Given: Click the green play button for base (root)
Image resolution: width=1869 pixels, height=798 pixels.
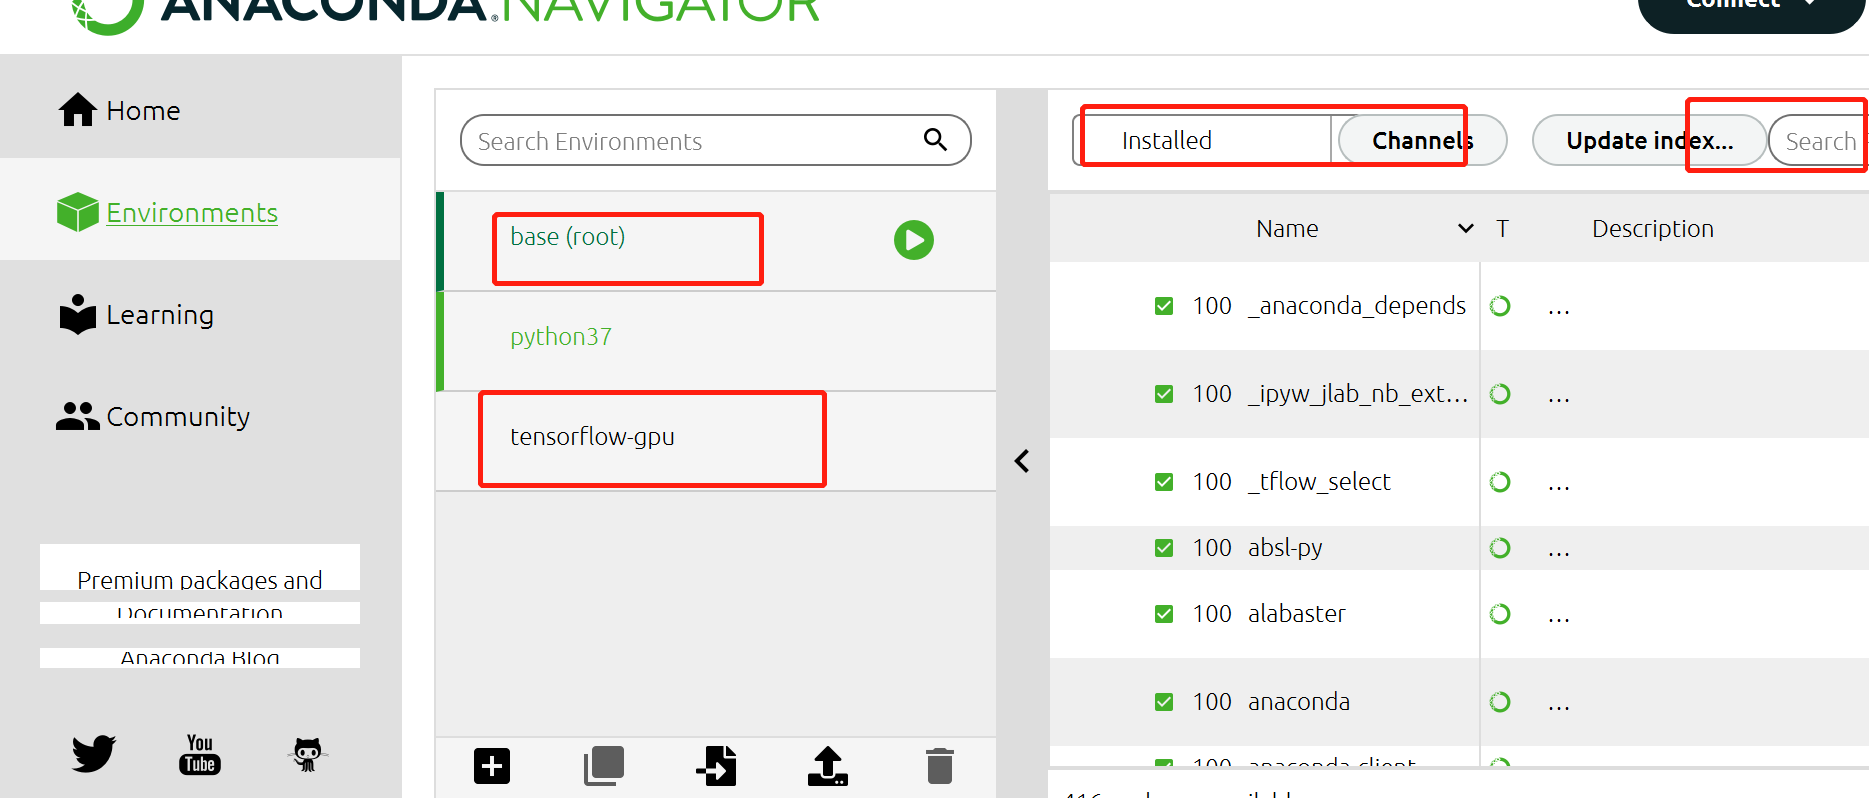Looking at the screenshot, I should 914,240.
